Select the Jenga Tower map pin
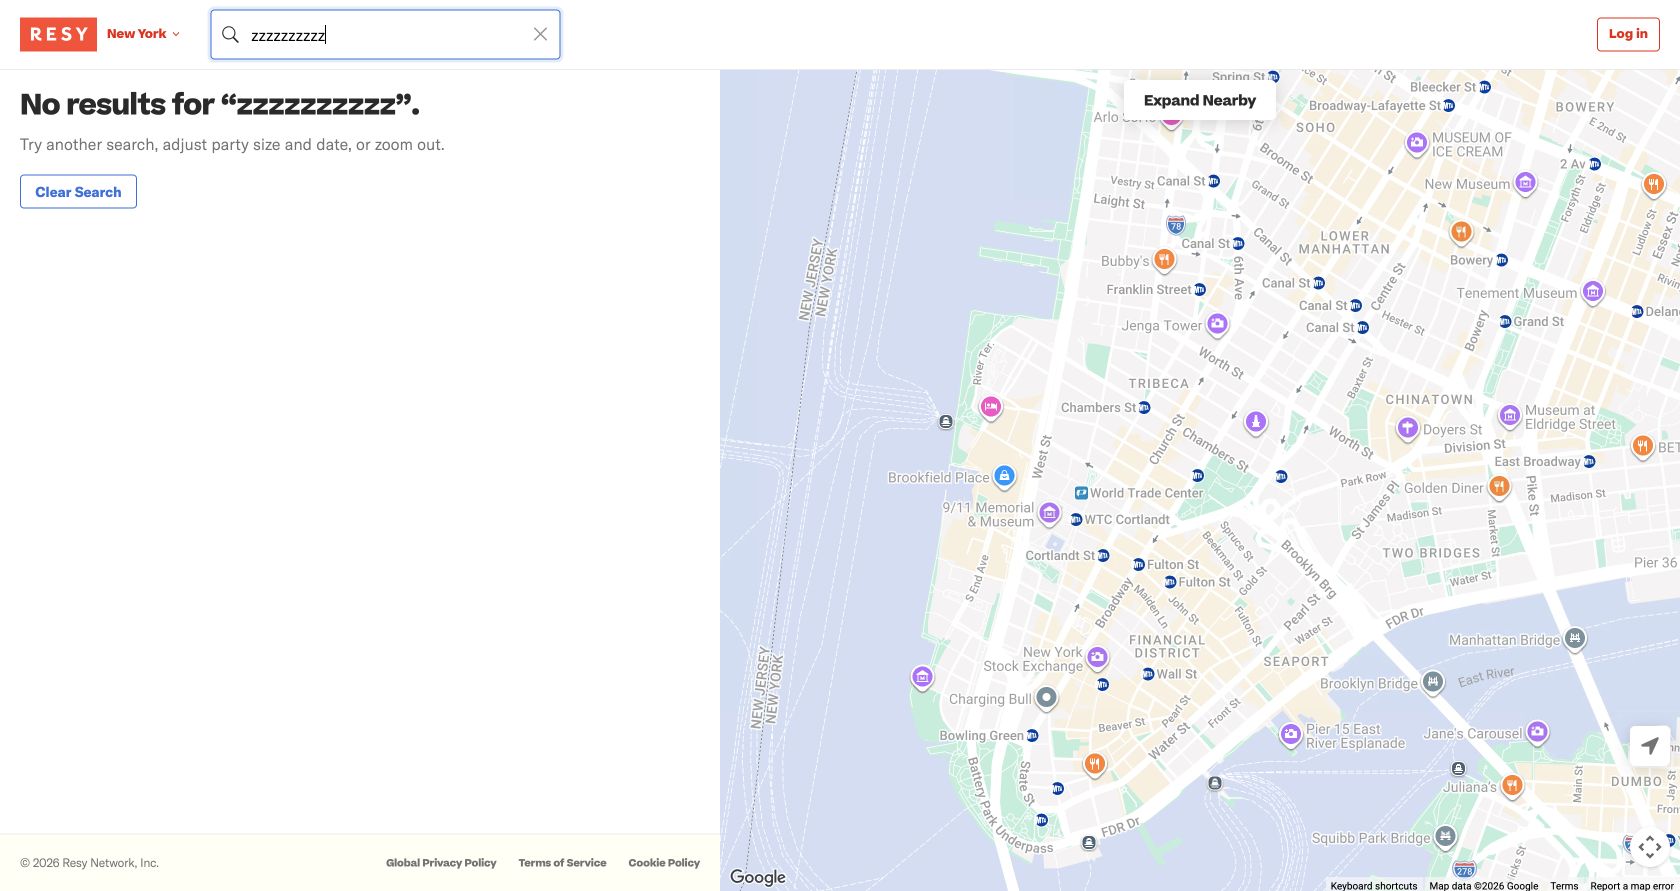The width and height of the screenshot is (1680, 891). [1217, 324]
